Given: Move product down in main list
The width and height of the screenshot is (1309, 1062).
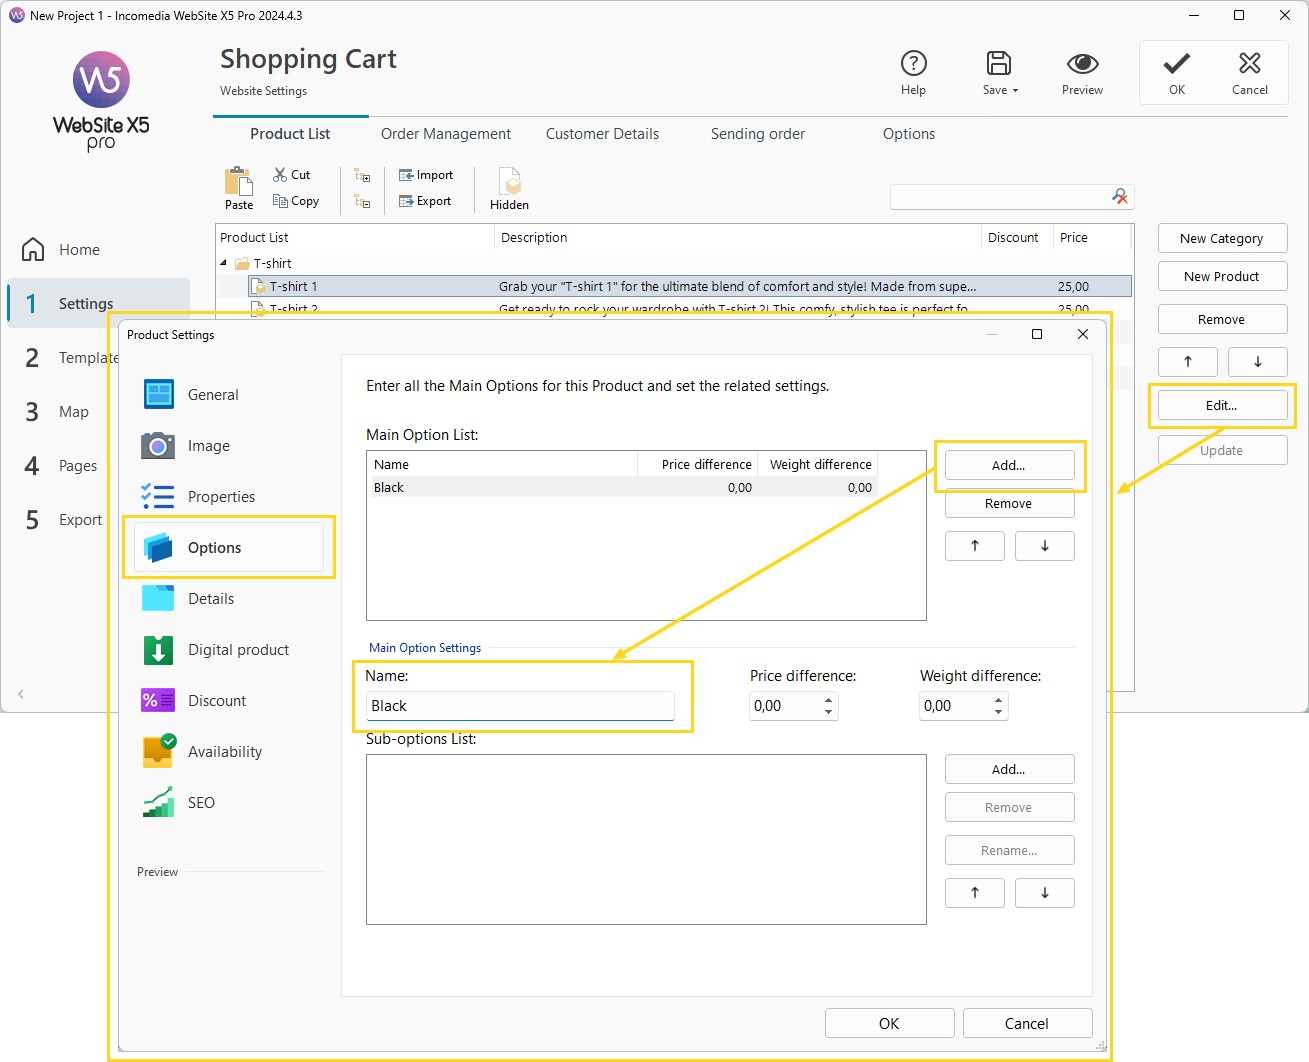Looking at the screenshot, I should pyautogui.click(x=1257, y=362).
